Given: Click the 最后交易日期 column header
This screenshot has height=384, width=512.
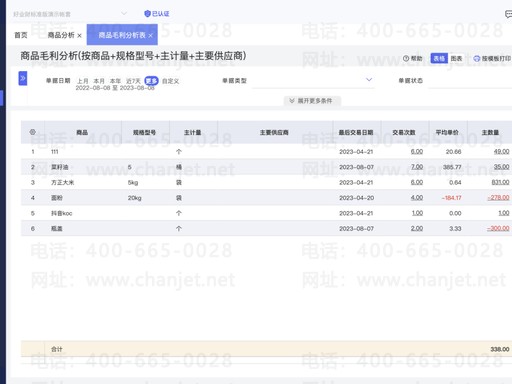Looking at the screenshot, I should pos(356,132).
